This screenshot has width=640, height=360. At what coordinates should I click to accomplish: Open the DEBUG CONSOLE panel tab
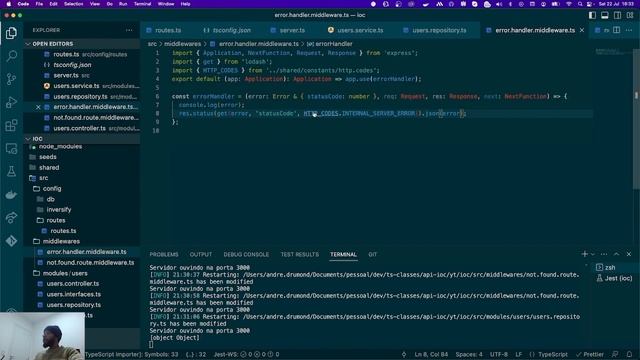246,254
